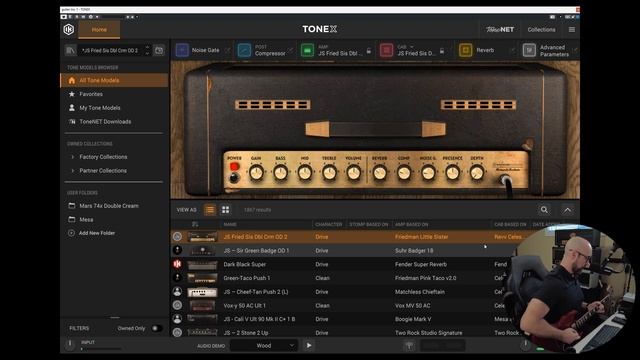Open the search magnifier in results bar
Image resolution: width=640 pixels, height=360 pixels.
click(x=544, y=210)
